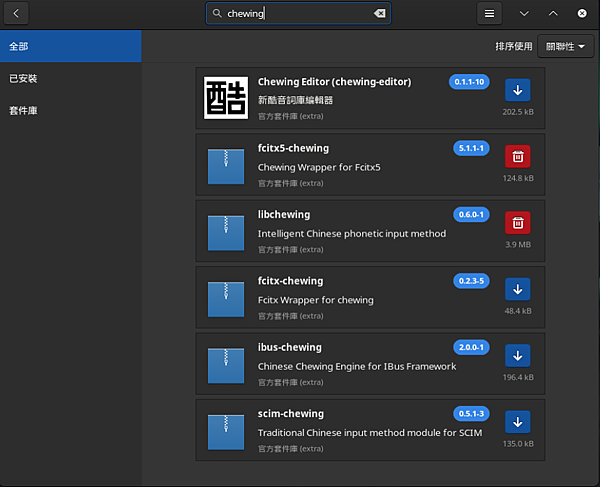Go back with the back arrow button
Image resolution: width=600 pixels, height=487 pixels.
pos(16,14)
